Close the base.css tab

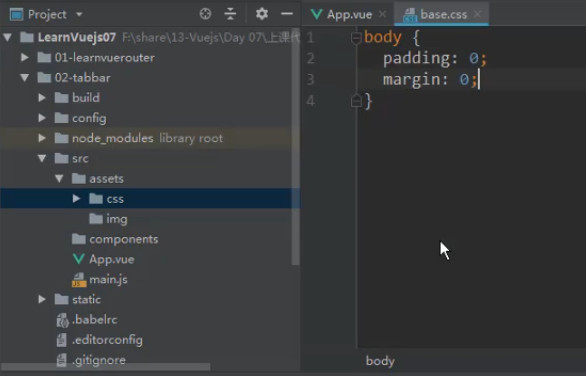pyautogui.click(x=477, y=14)
